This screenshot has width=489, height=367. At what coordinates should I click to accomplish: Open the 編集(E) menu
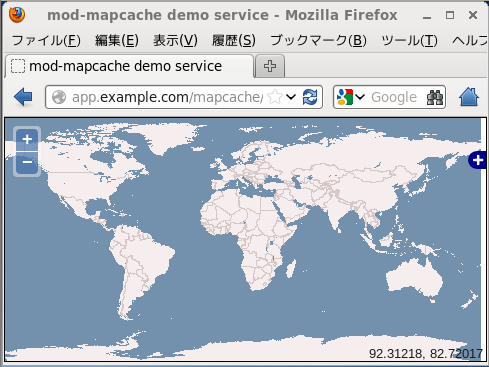[117, 41]
